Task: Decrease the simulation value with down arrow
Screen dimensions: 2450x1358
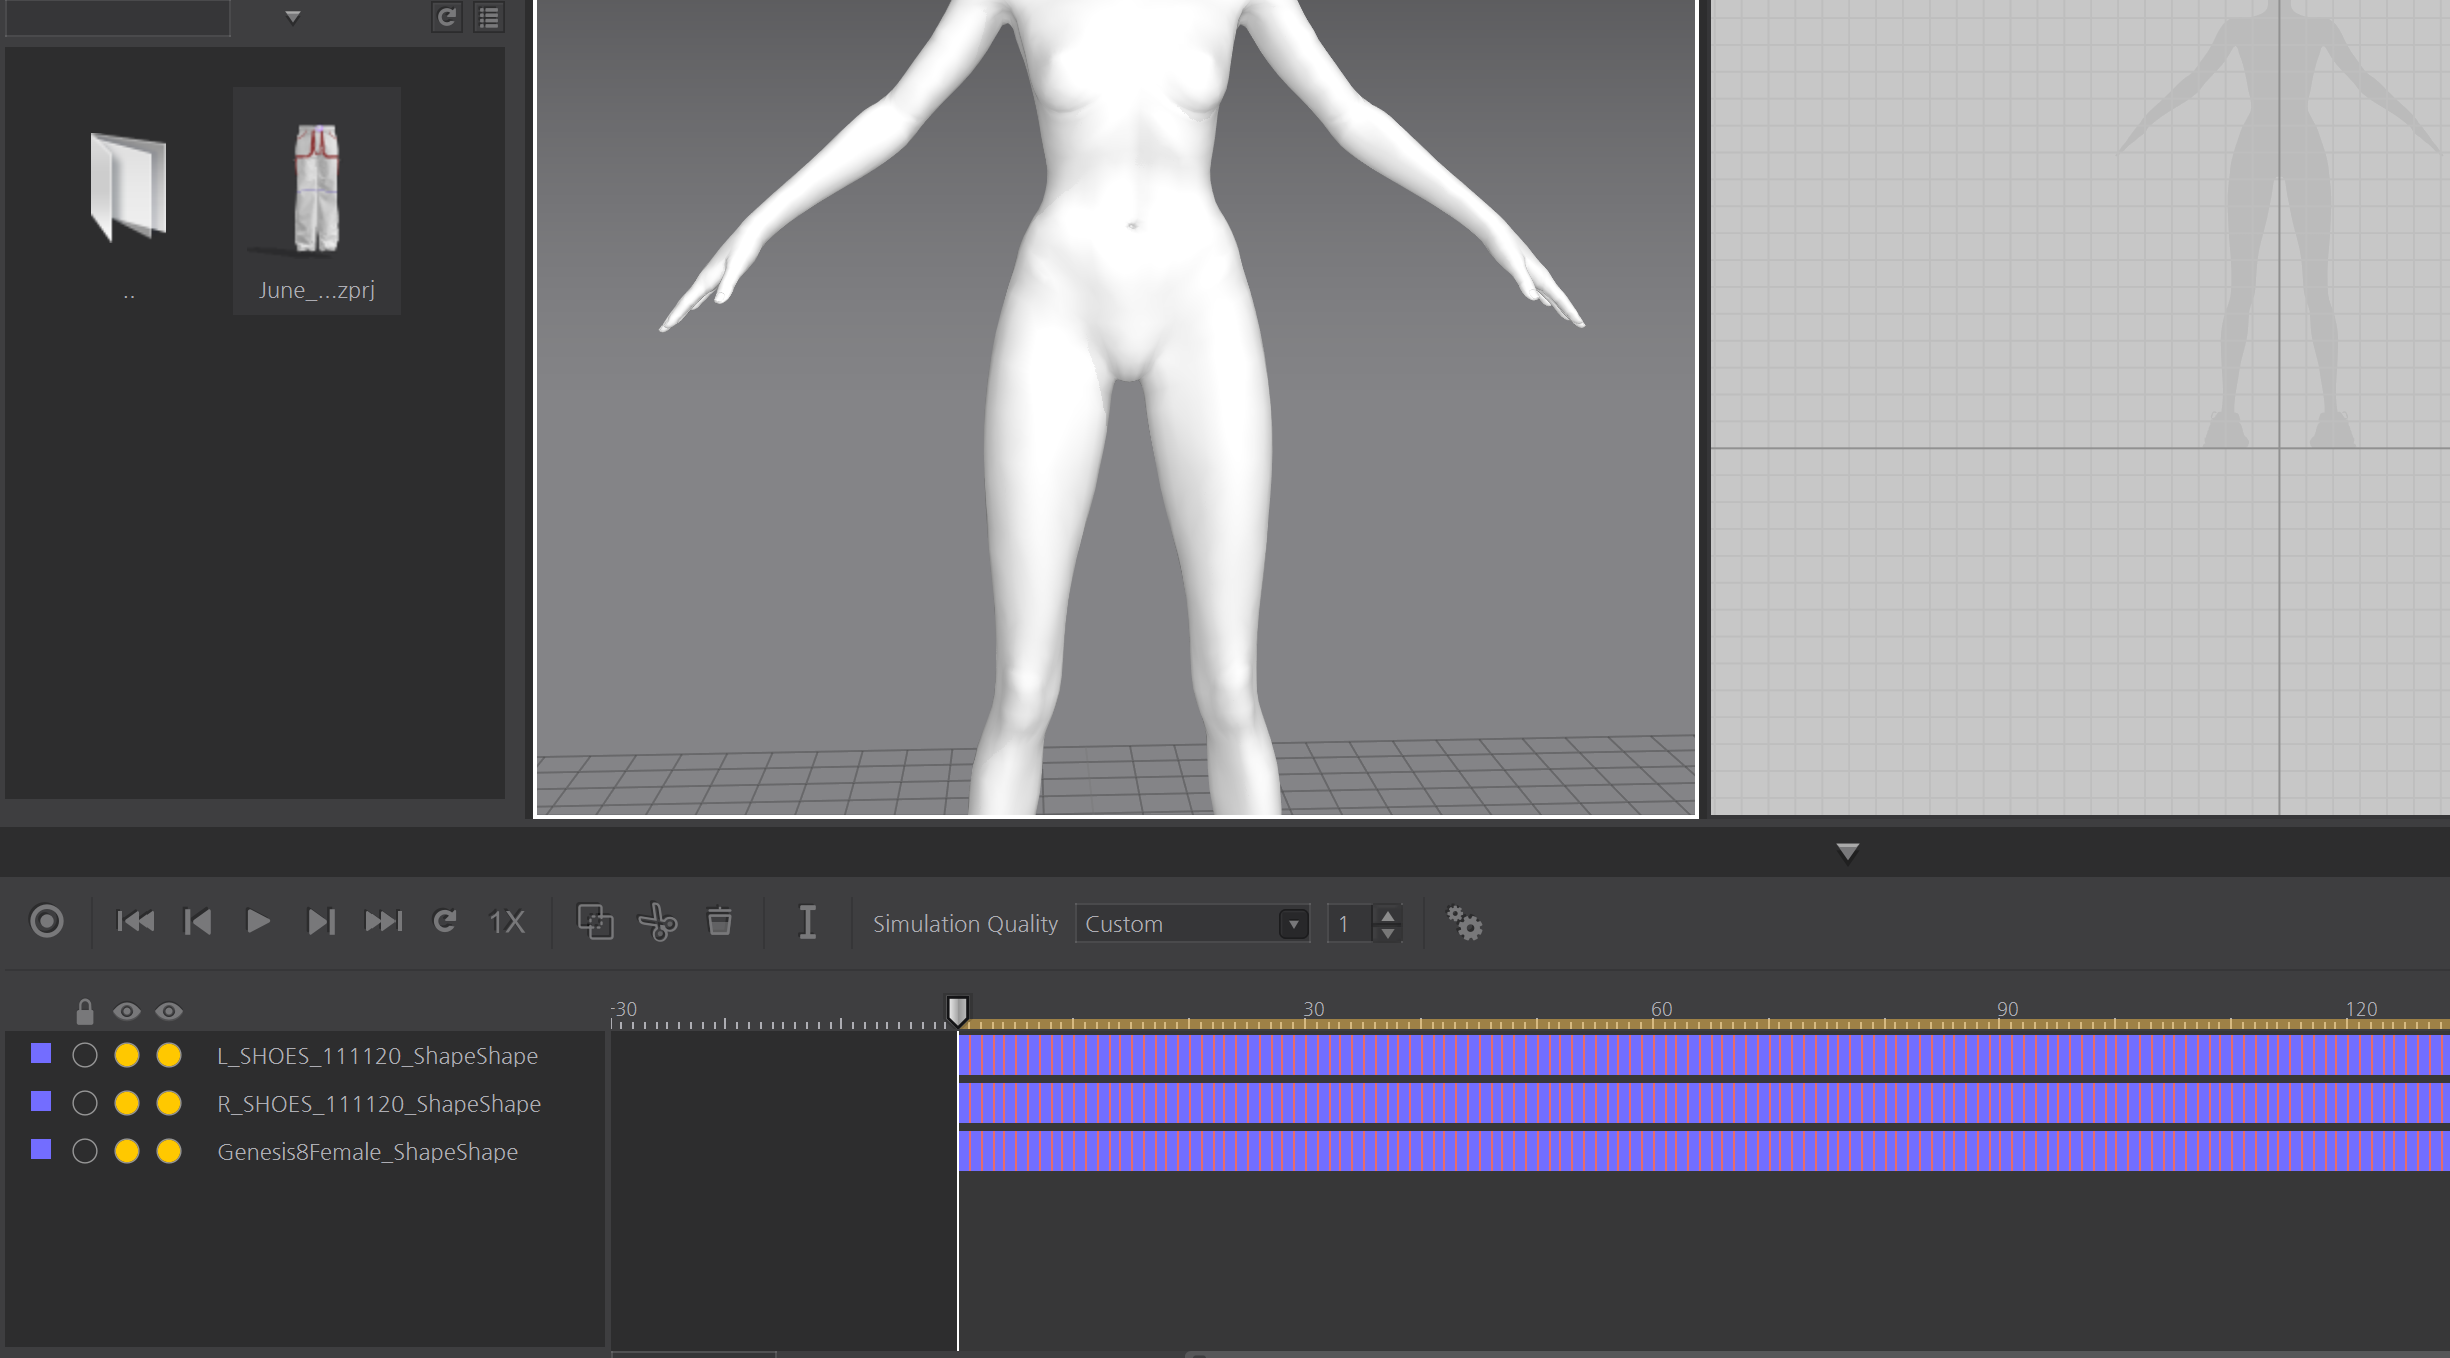Action: coord(1387,933)
